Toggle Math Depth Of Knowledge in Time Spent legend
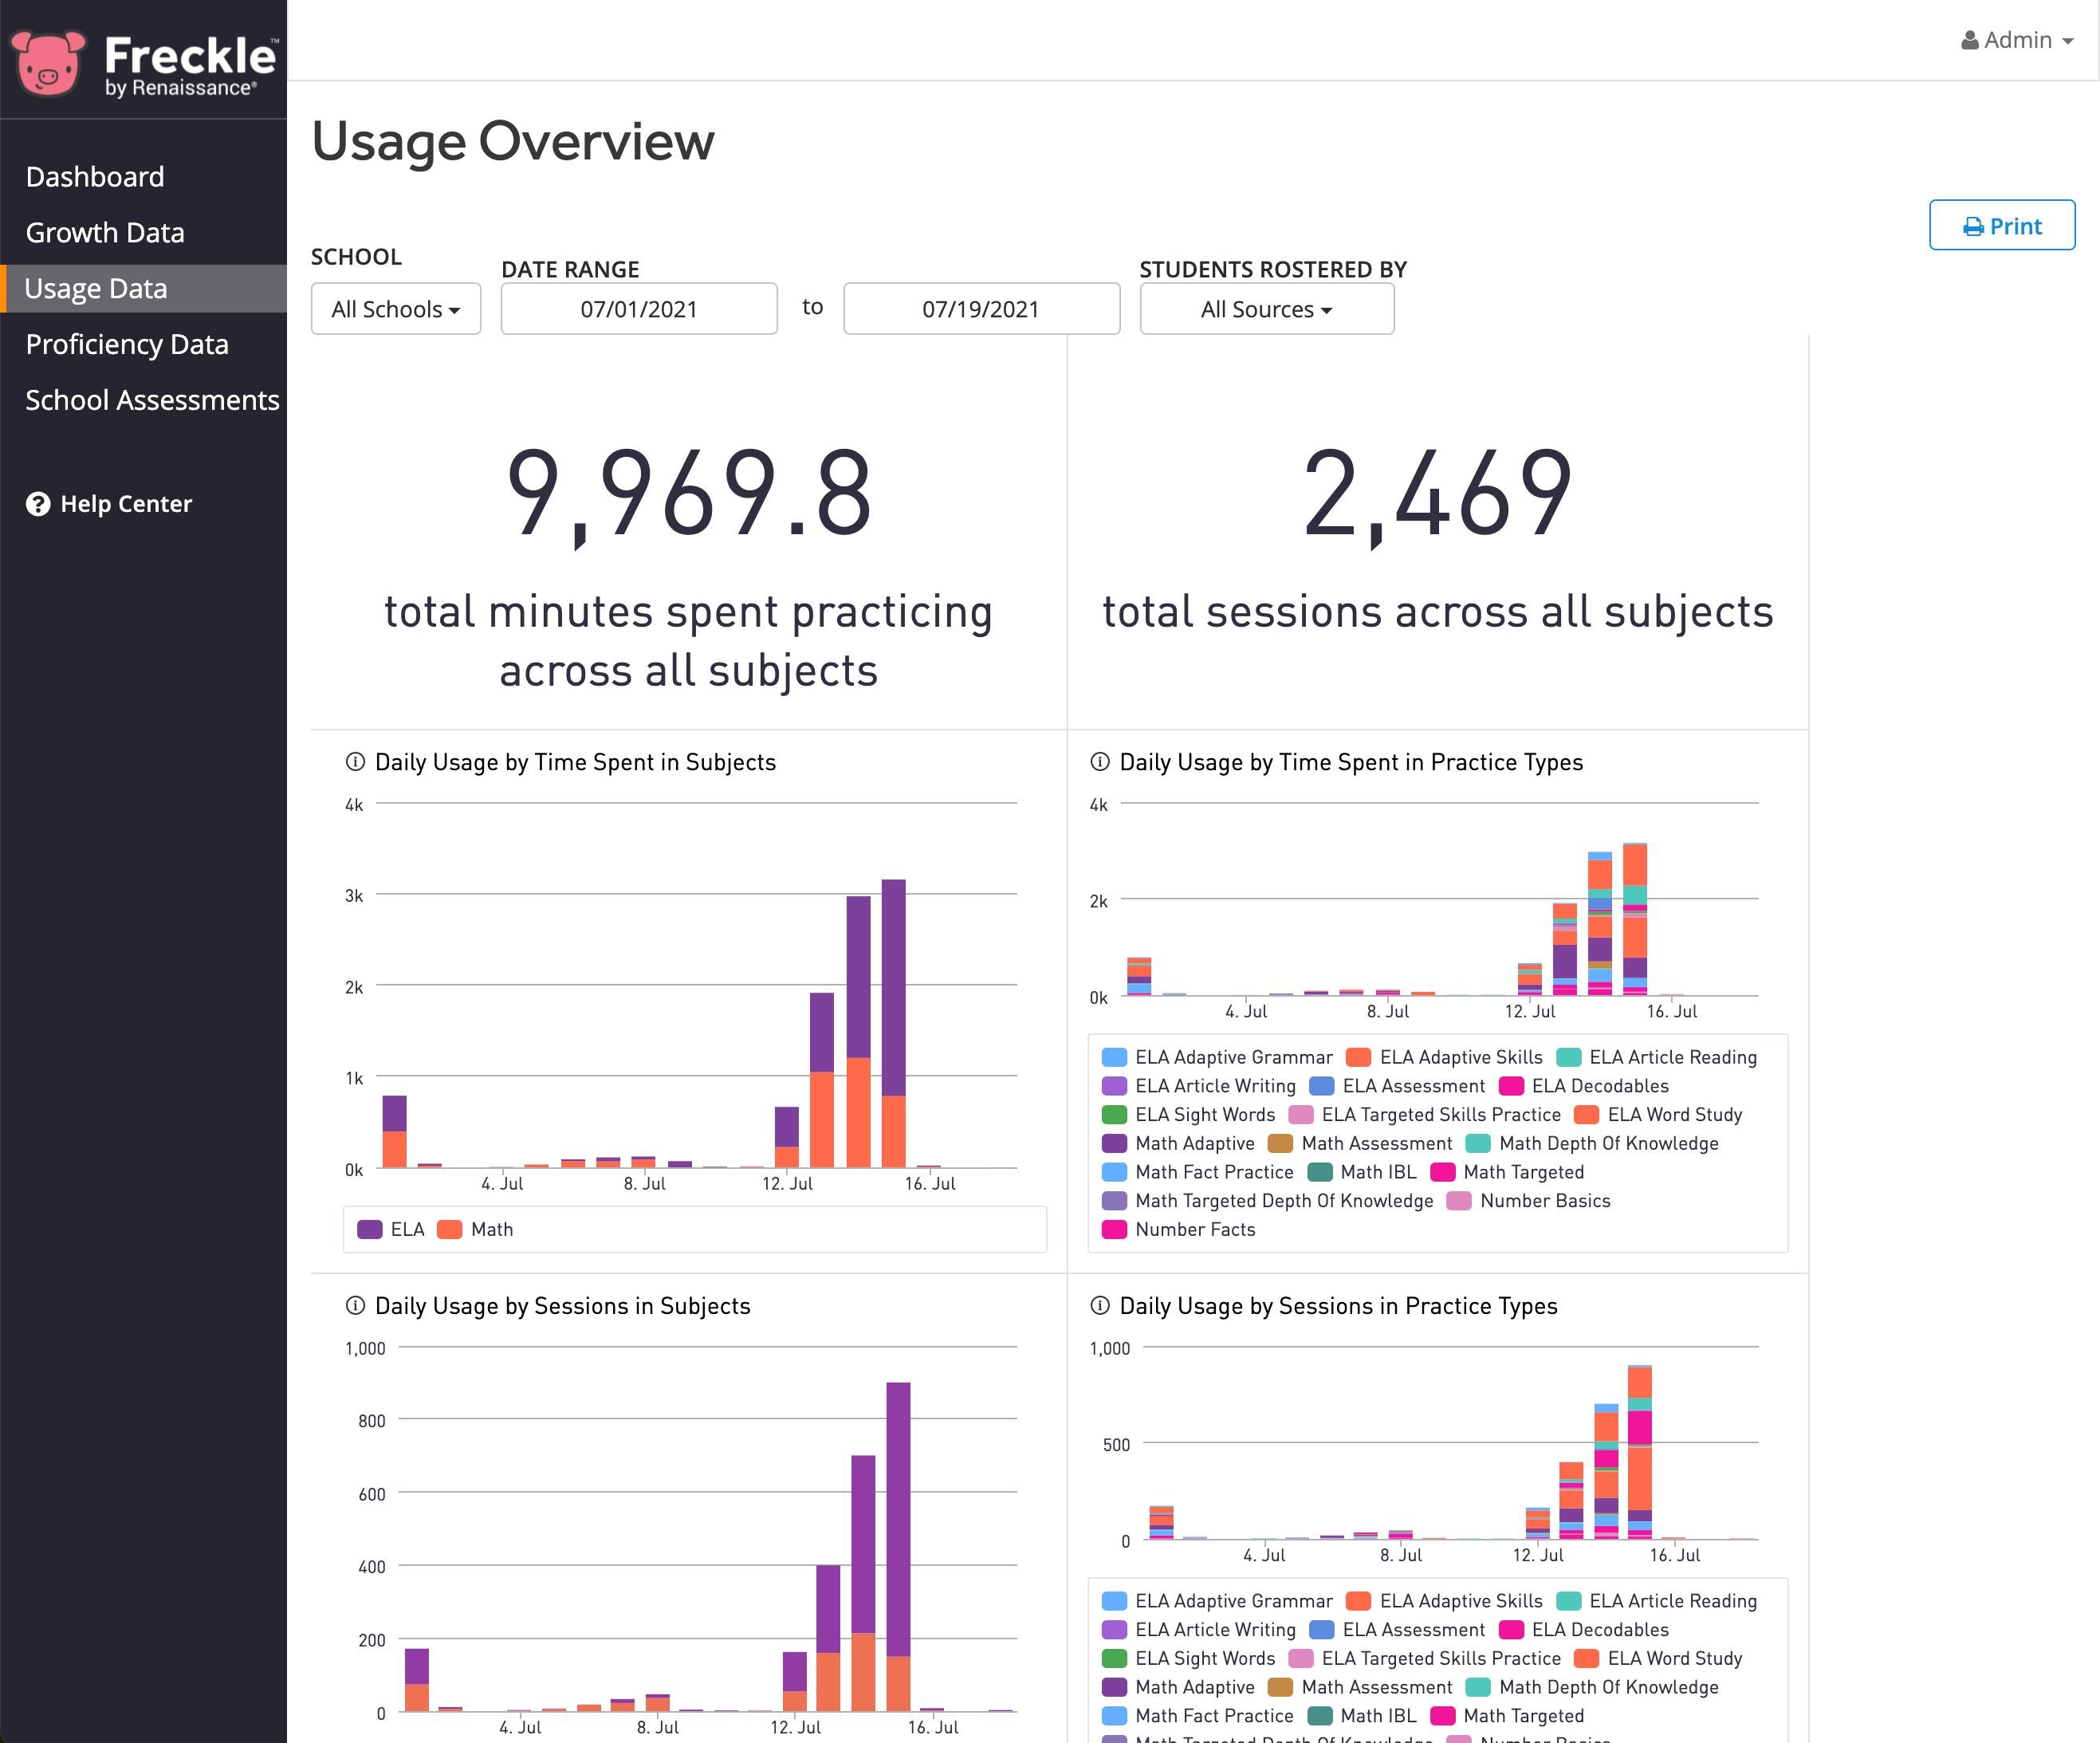 [x=1592, y=1143]
